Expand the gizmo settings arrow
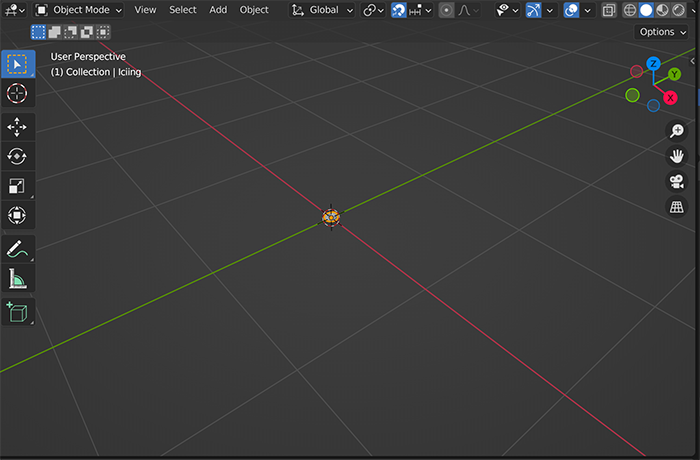 (x=550, y=10)
